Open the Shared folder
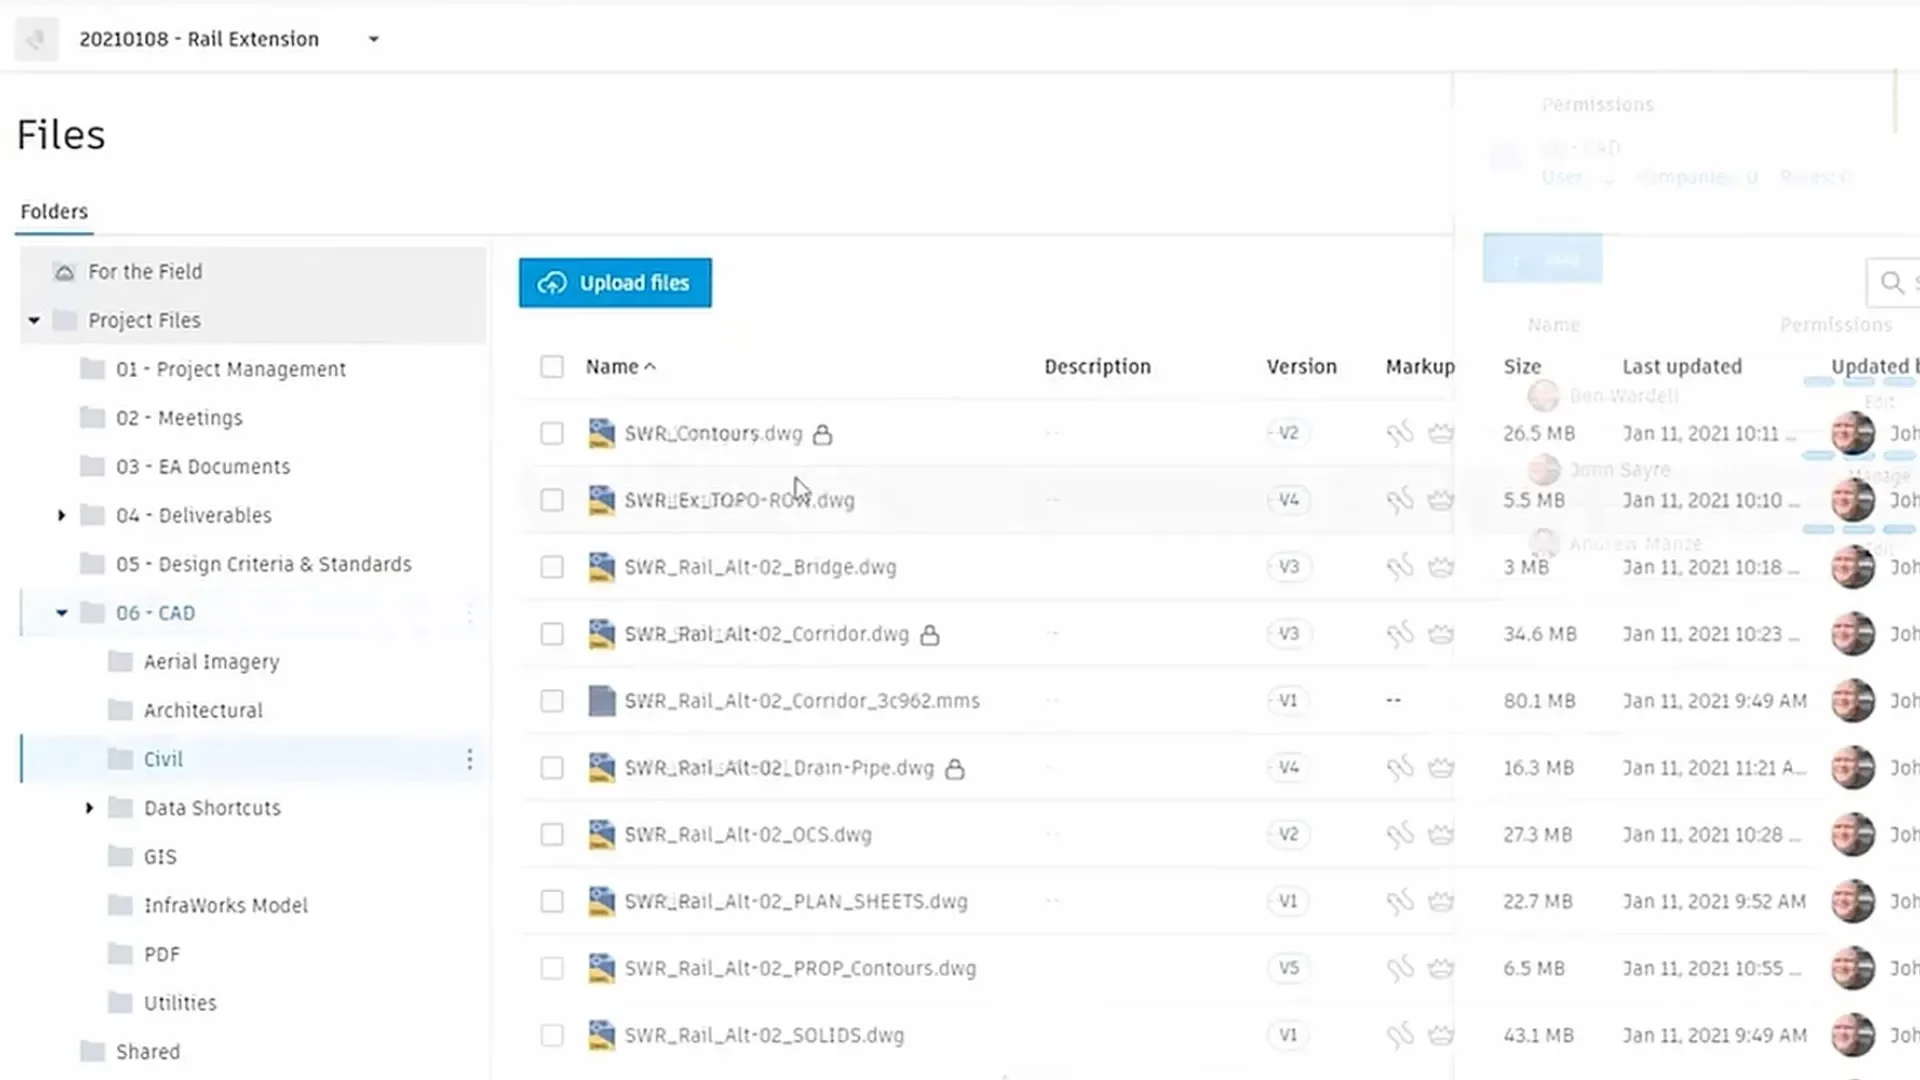Image resolution: width=1920 pixels, height=1080 pixels. click(x=148, y=1052)
